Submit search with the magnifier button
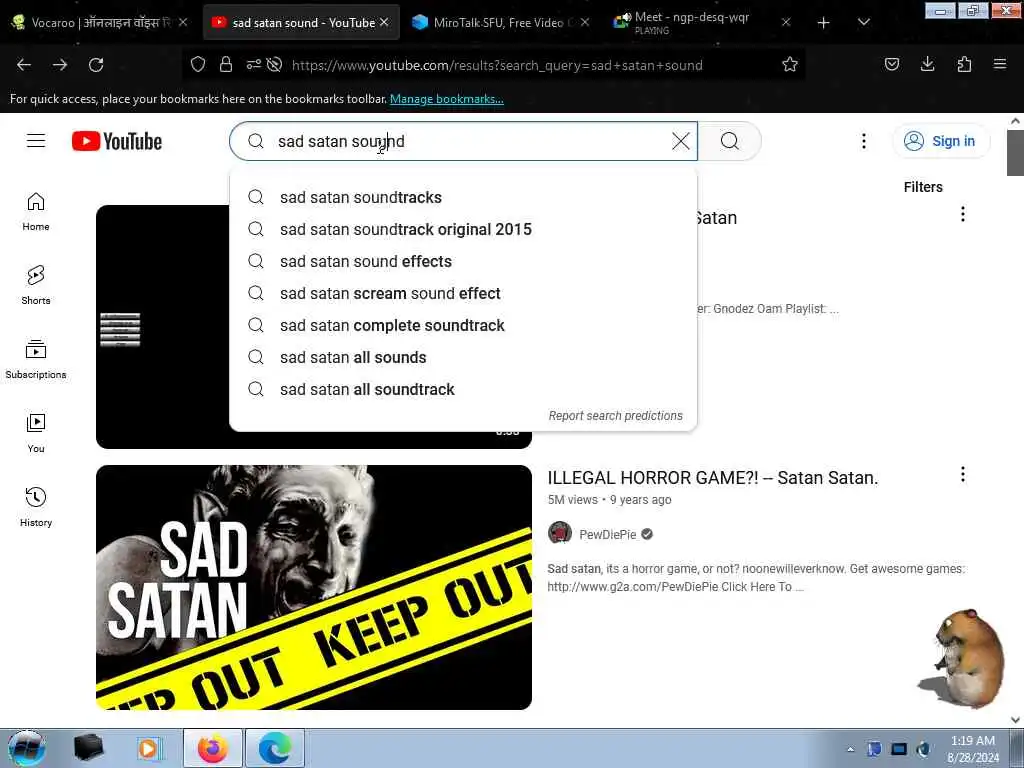Image resolution: width=1024 pixels, height=768 pixels. pyautogui.click(x=729, y=141)
